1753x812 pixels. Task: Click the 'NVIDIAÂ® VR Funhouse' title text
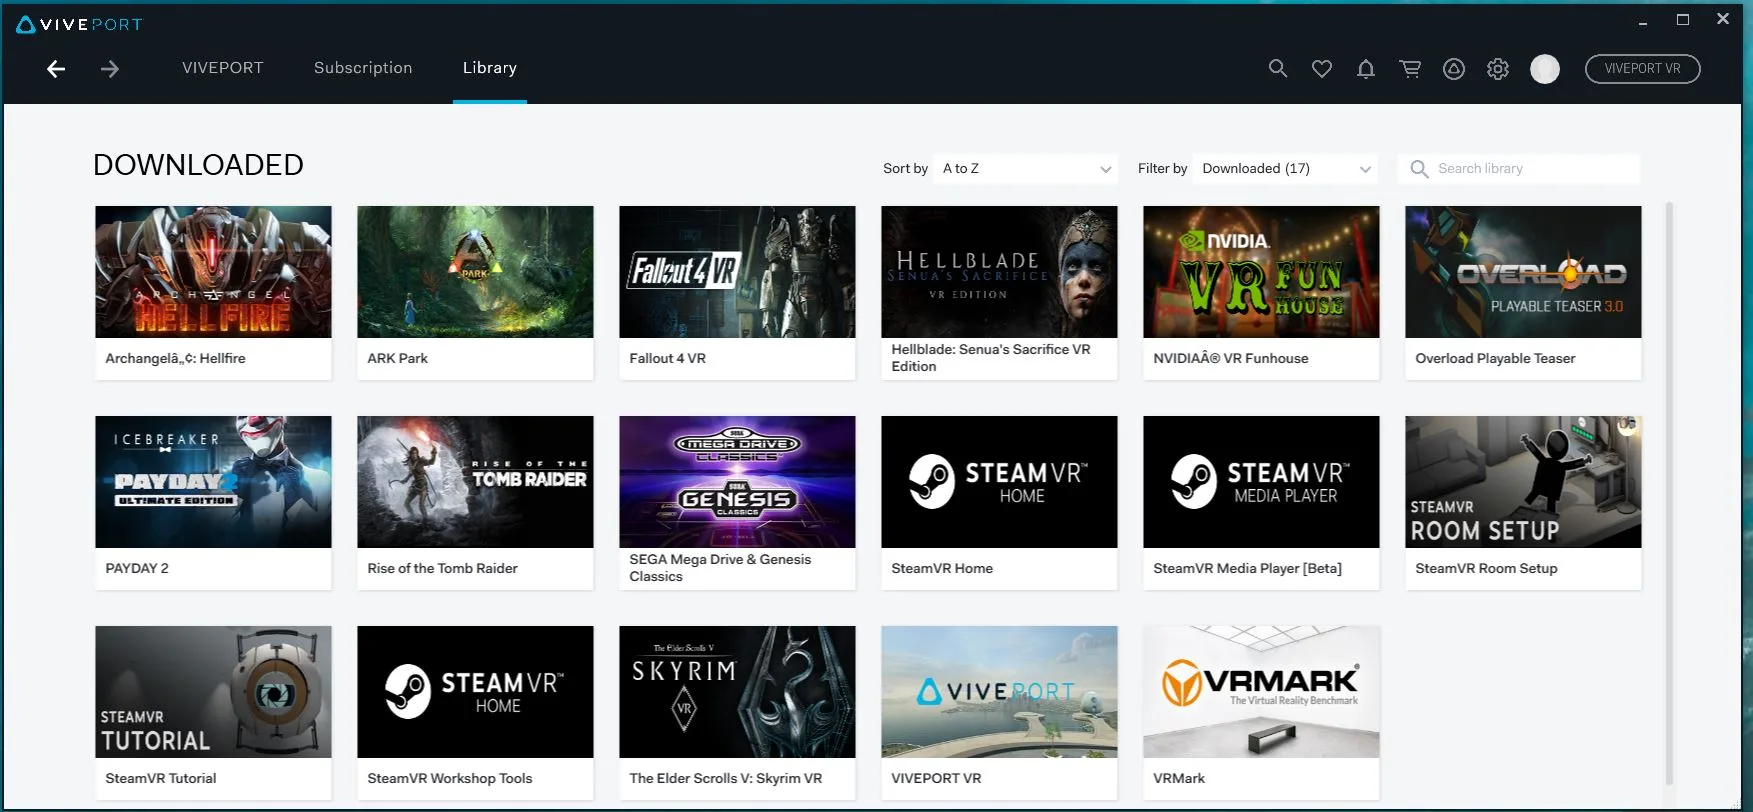(x=1230, y=358)
